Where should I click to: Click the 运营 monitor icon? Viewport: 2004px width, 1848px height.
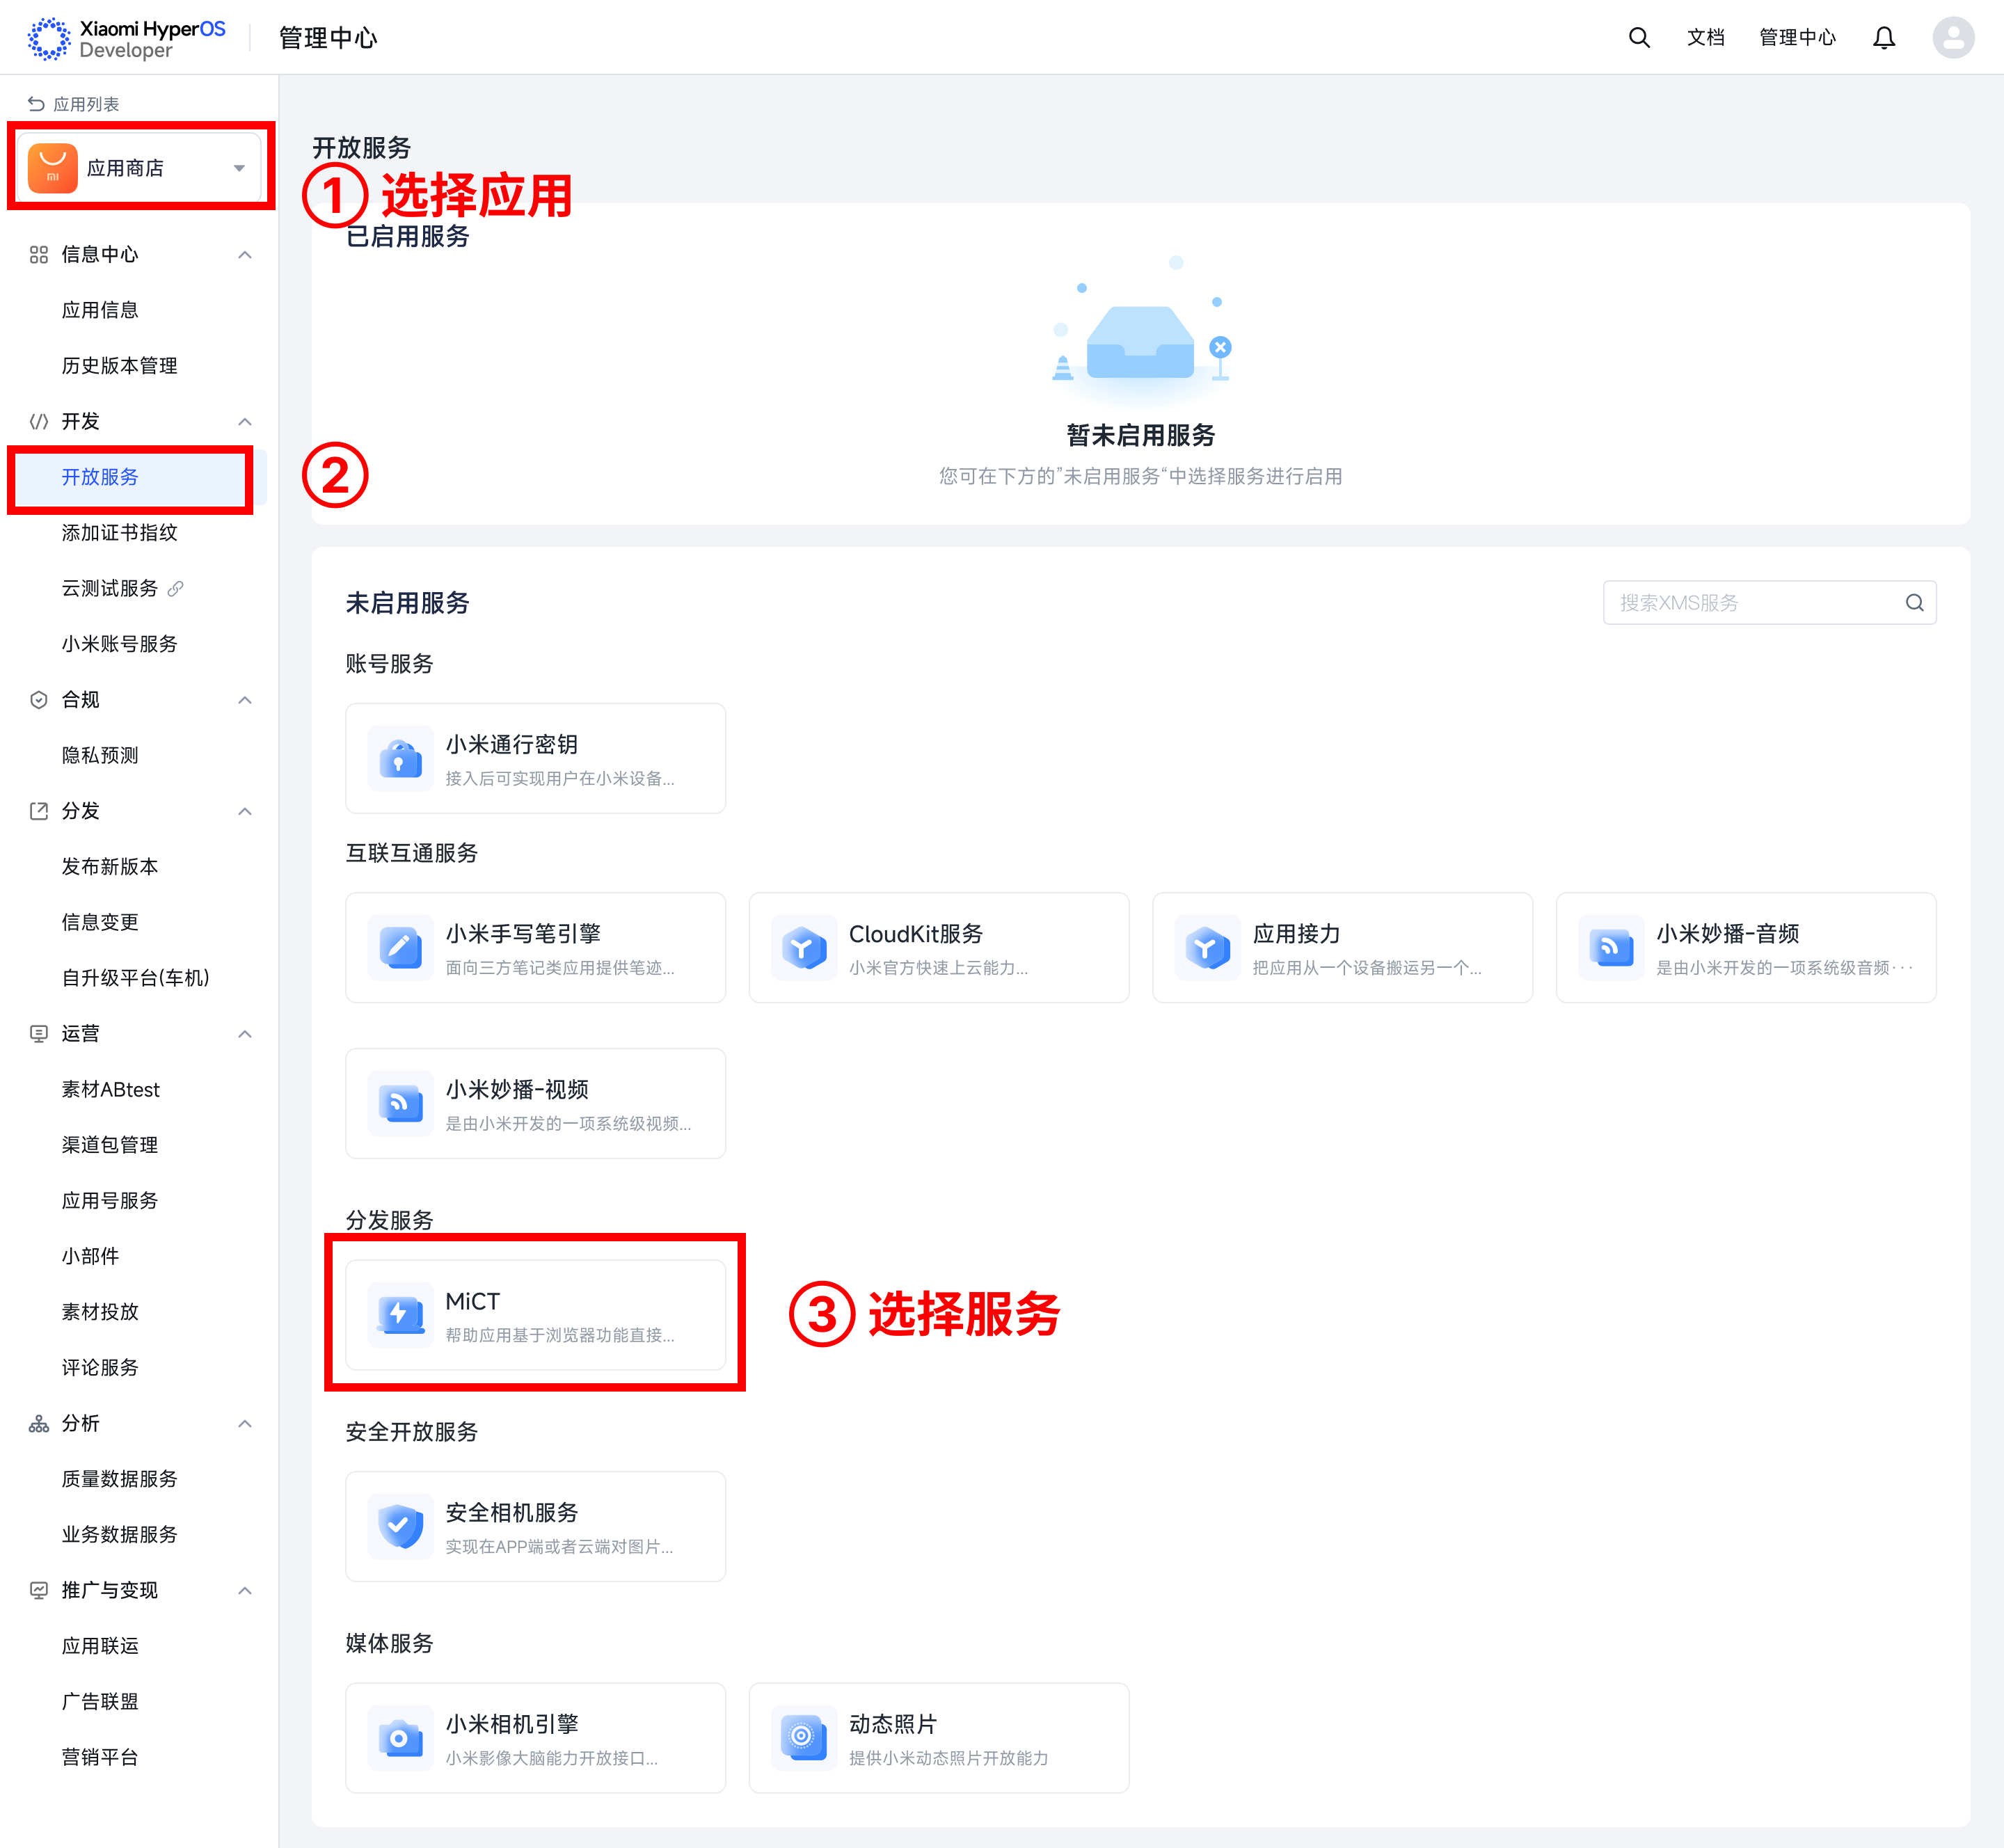pos(39,1034)
